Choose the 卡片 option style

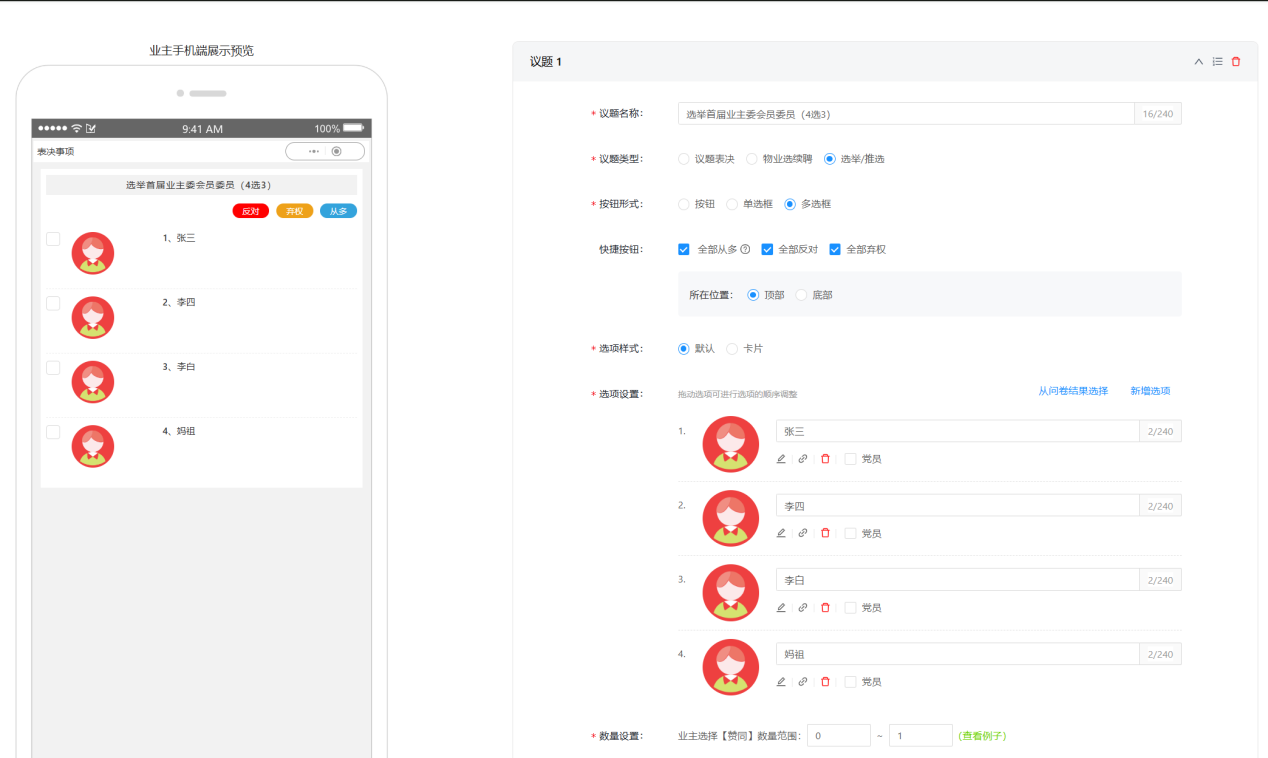coord(732,349)
